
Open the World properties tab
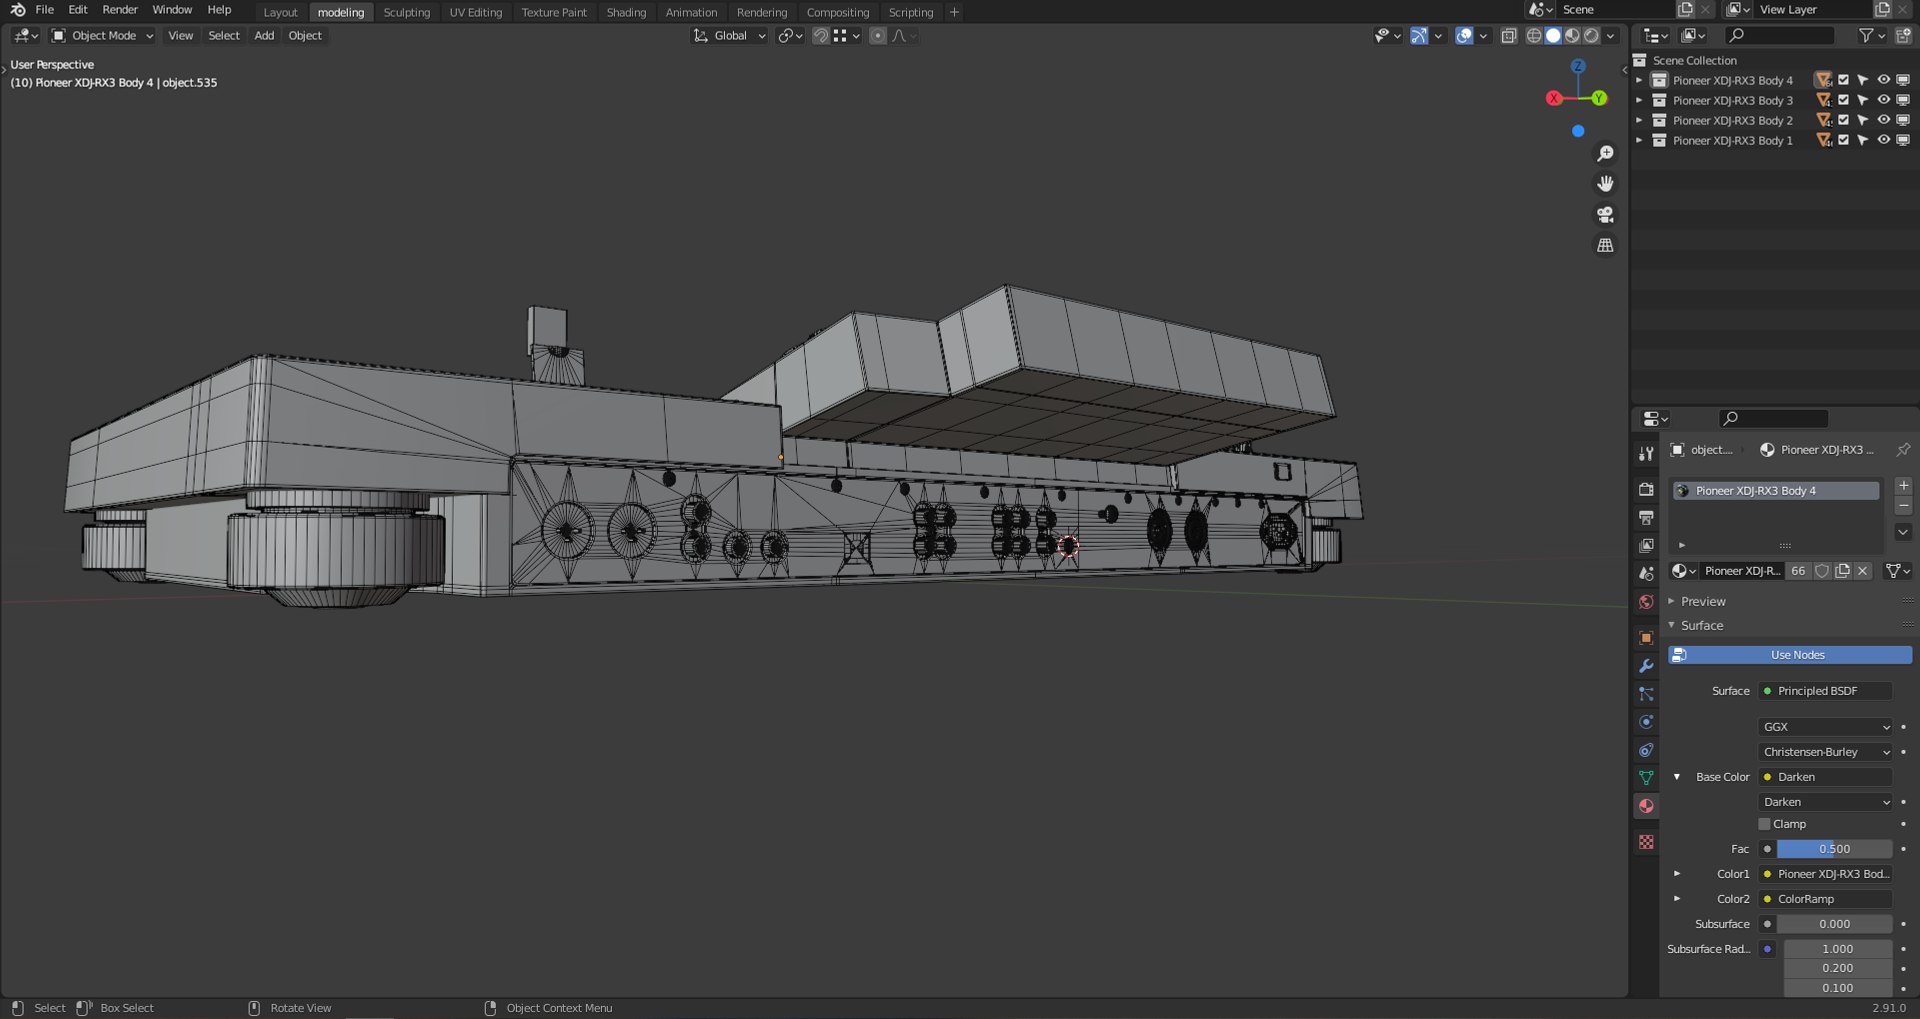pos(1646,602)
